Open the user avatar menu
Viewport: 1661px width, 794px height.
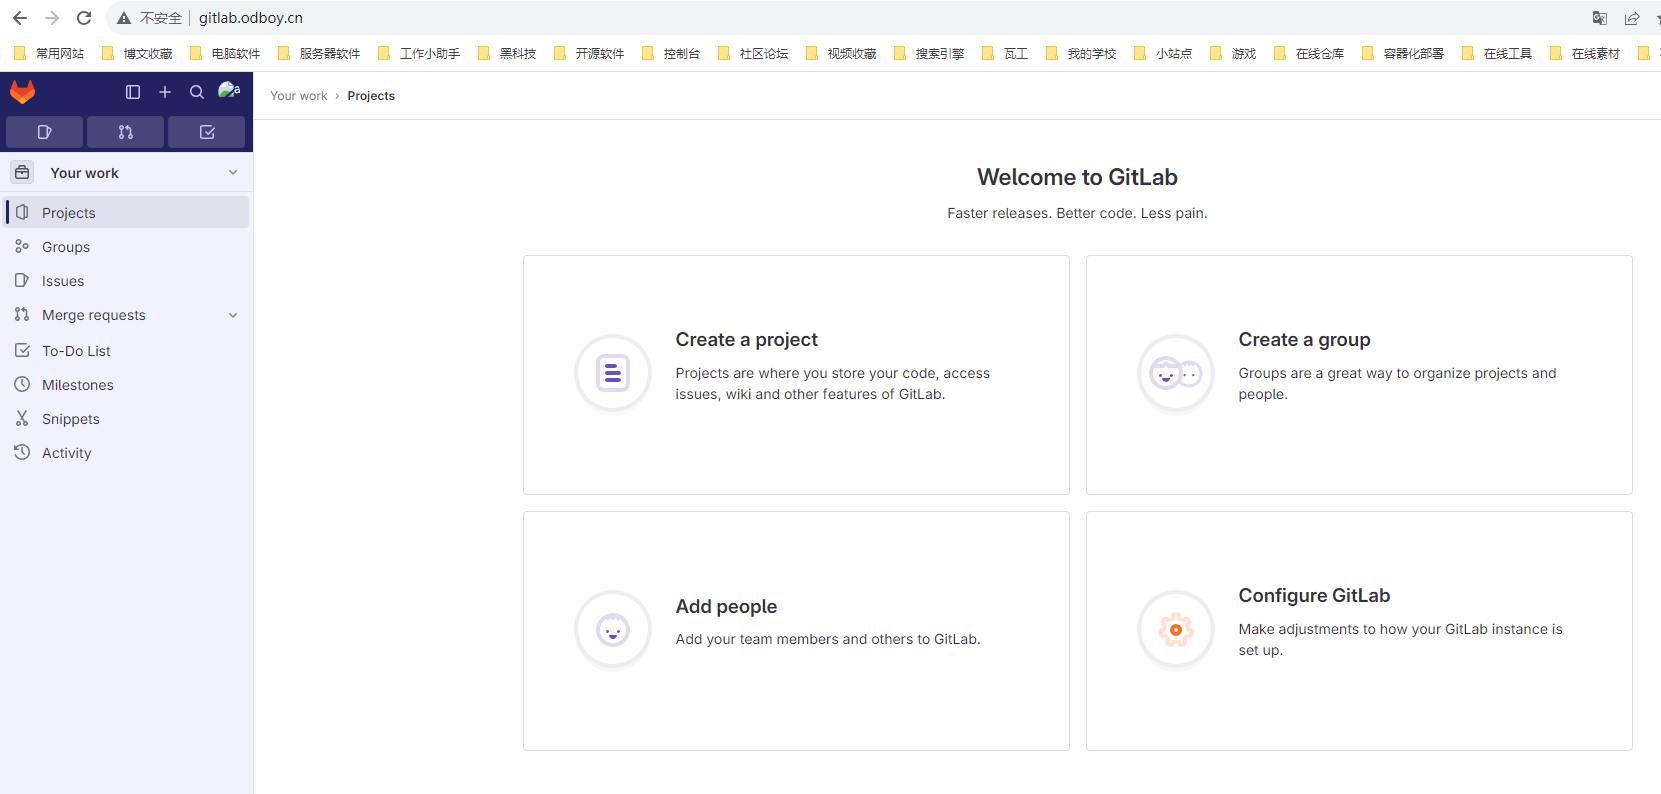(229, 91)
